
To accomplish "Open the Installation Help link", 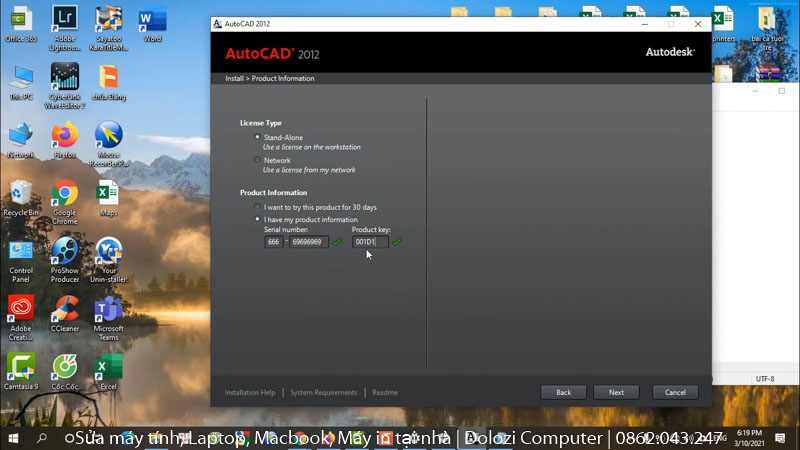I will [250, 393].
